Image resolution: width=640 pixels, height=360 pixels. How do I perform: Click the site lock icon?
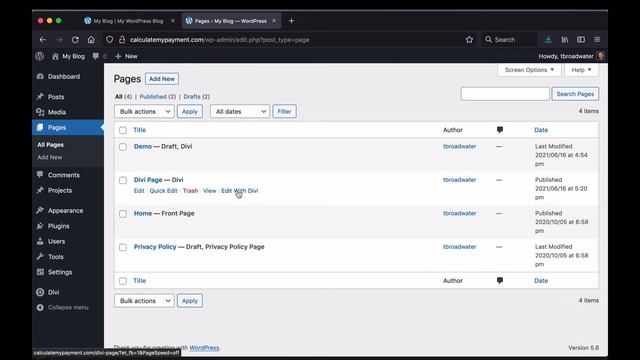point(122,40)
